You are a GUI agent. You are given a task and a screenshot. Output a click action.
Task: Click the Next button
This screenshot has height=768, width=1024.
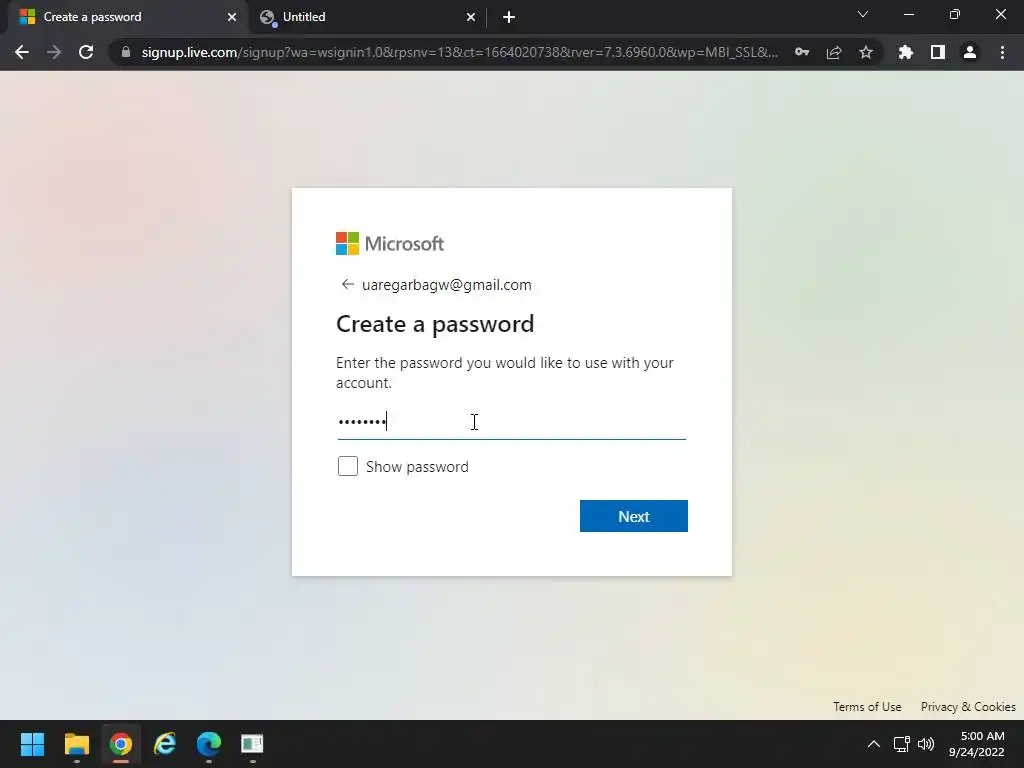(633, 516)
